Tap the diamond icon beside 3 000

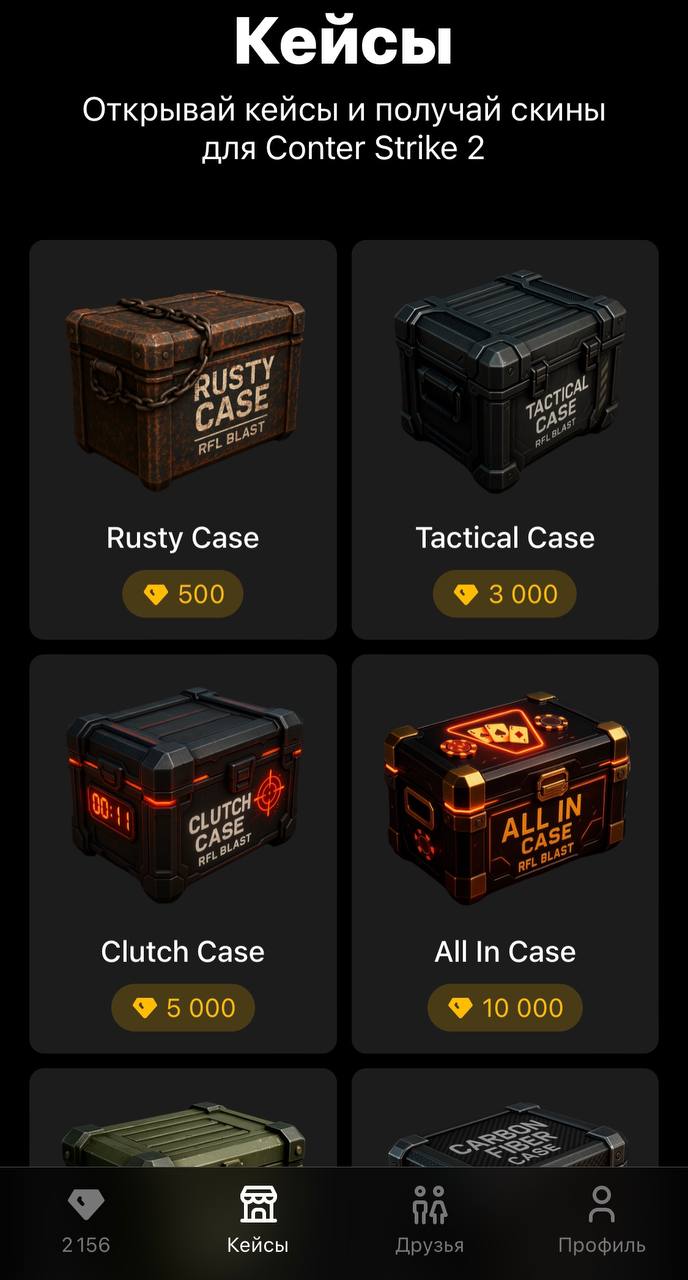pos(466,595)
